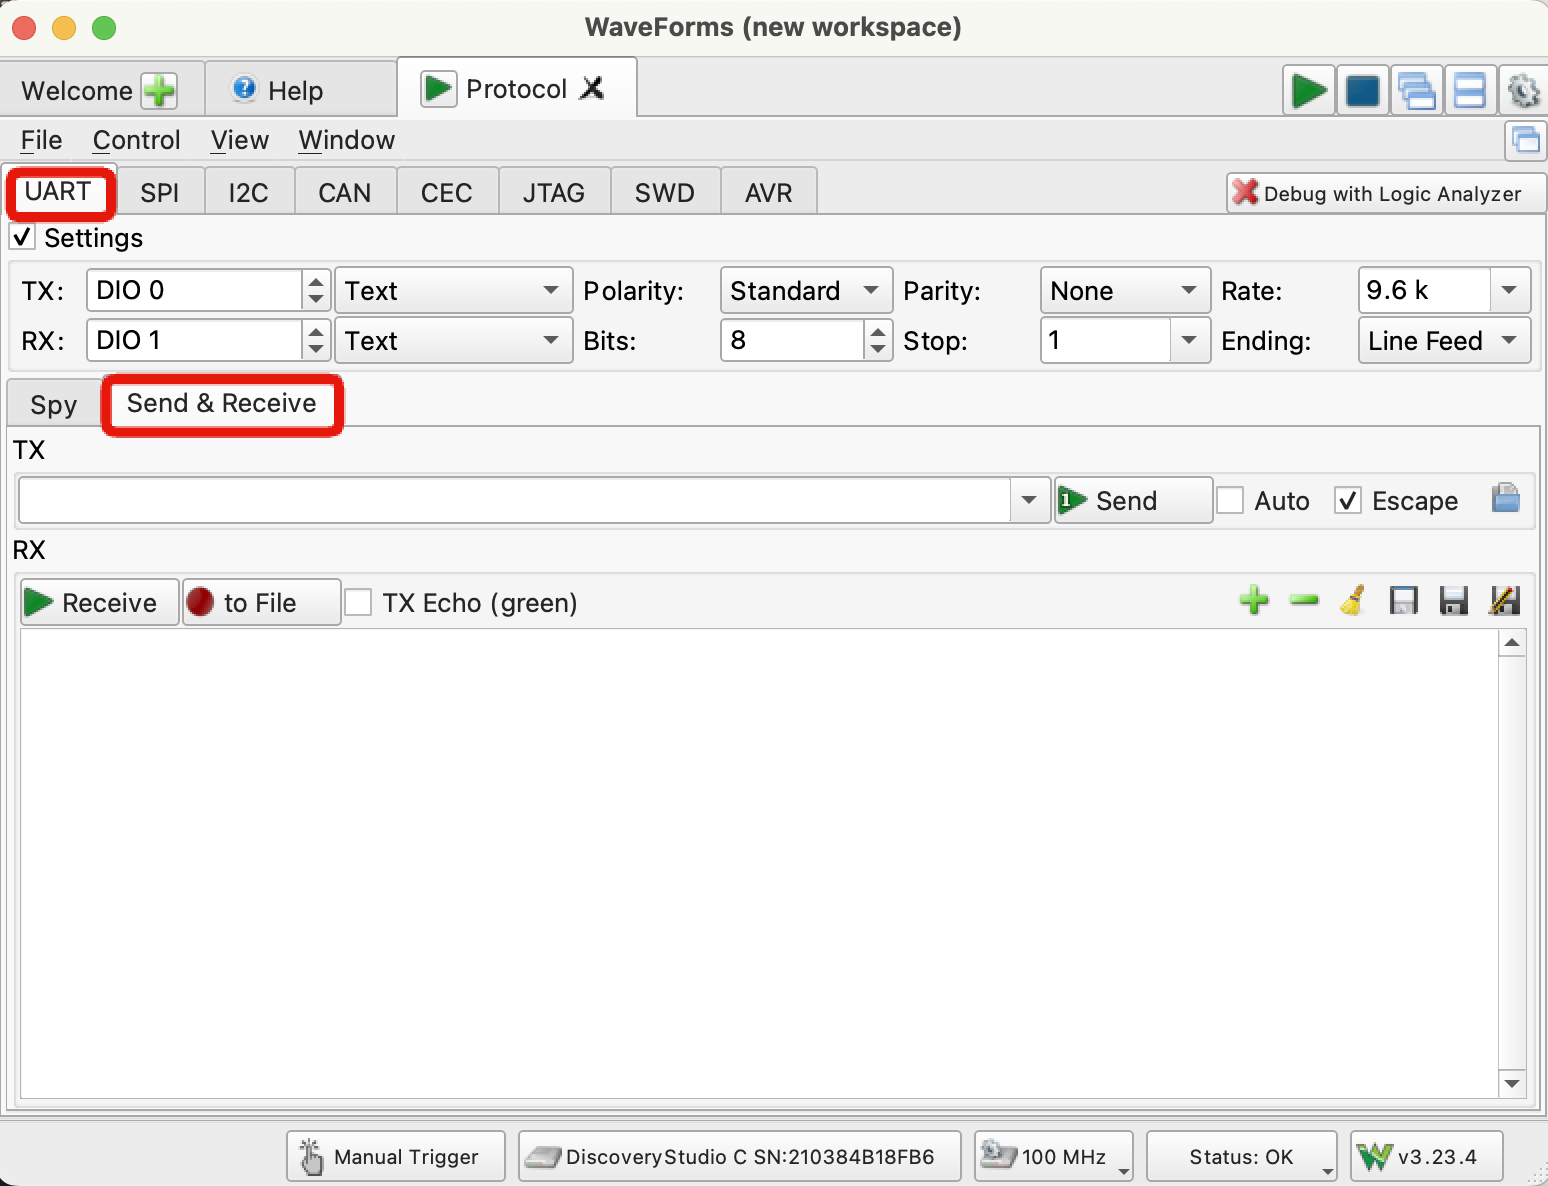Close the Protocol tab with its X
1548x1186 pixels.
592,88
